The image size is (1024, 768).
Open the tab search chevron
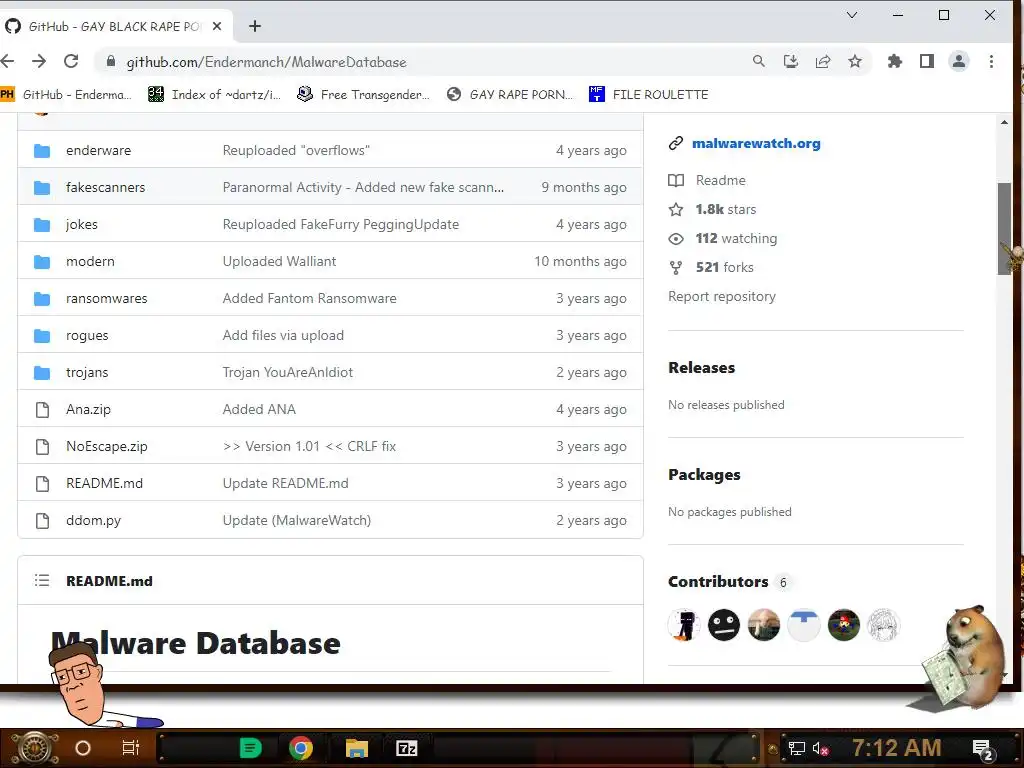pos(852,15)
